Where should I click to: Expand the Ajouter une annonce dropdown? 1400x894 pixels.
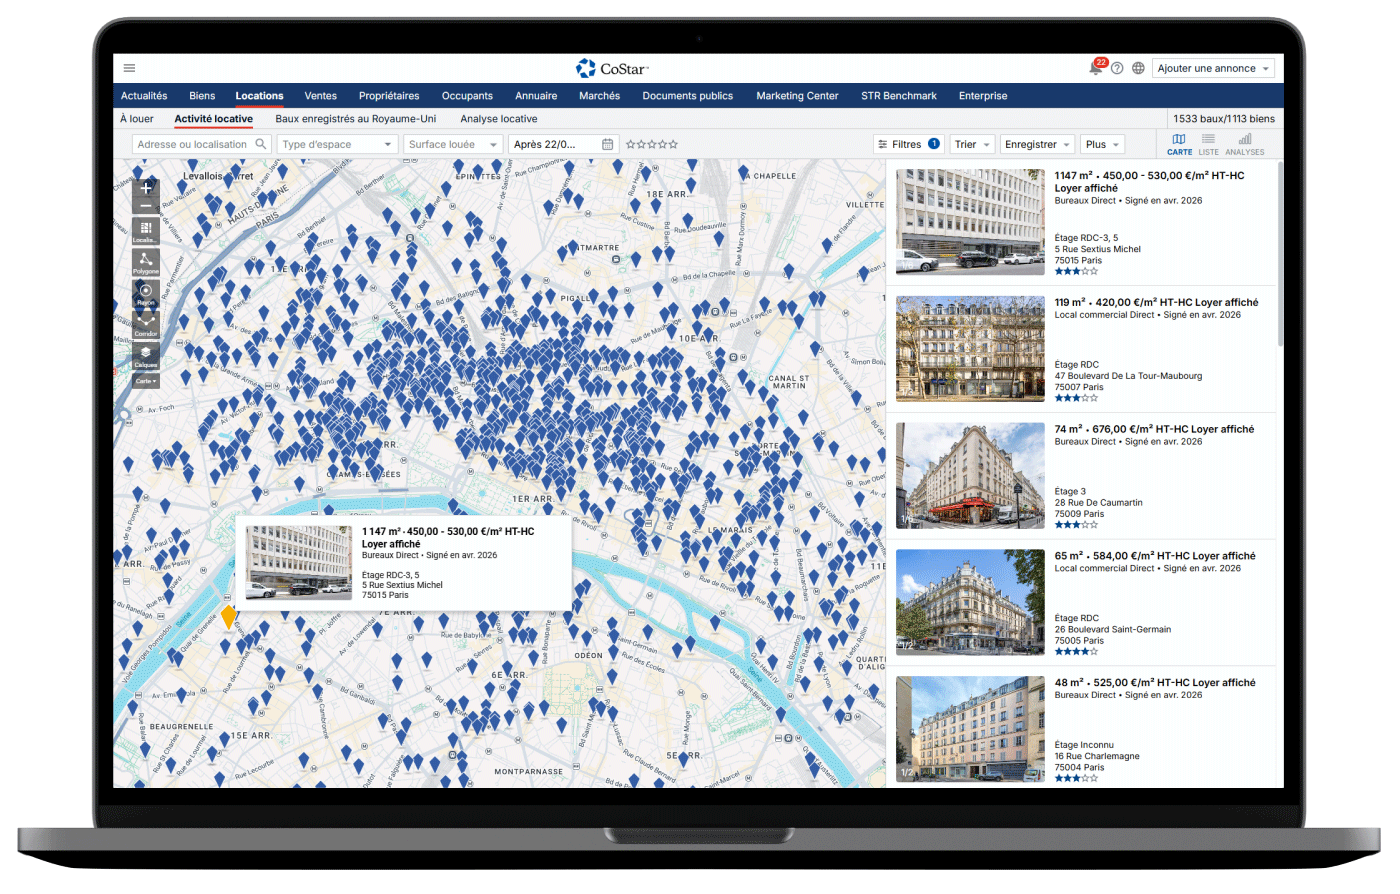tap(1213, 68)
